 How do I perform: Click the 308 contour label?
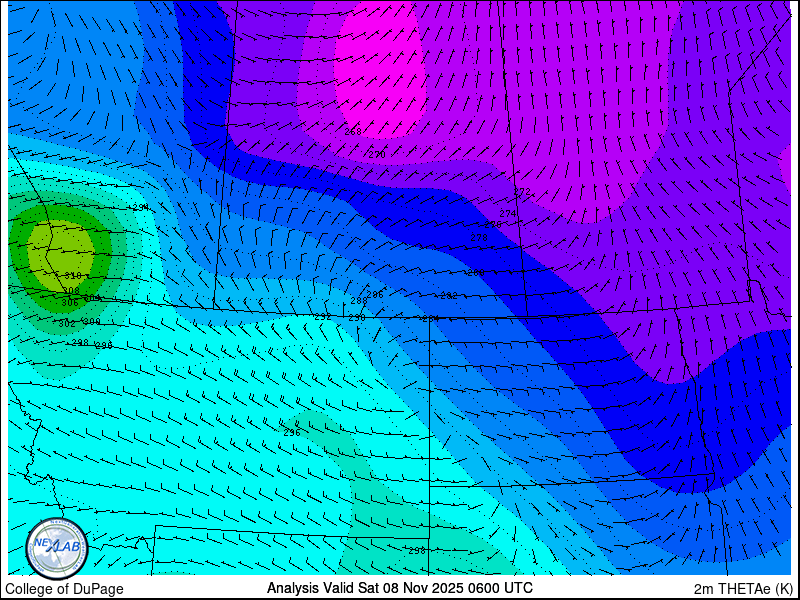(70, 291)
